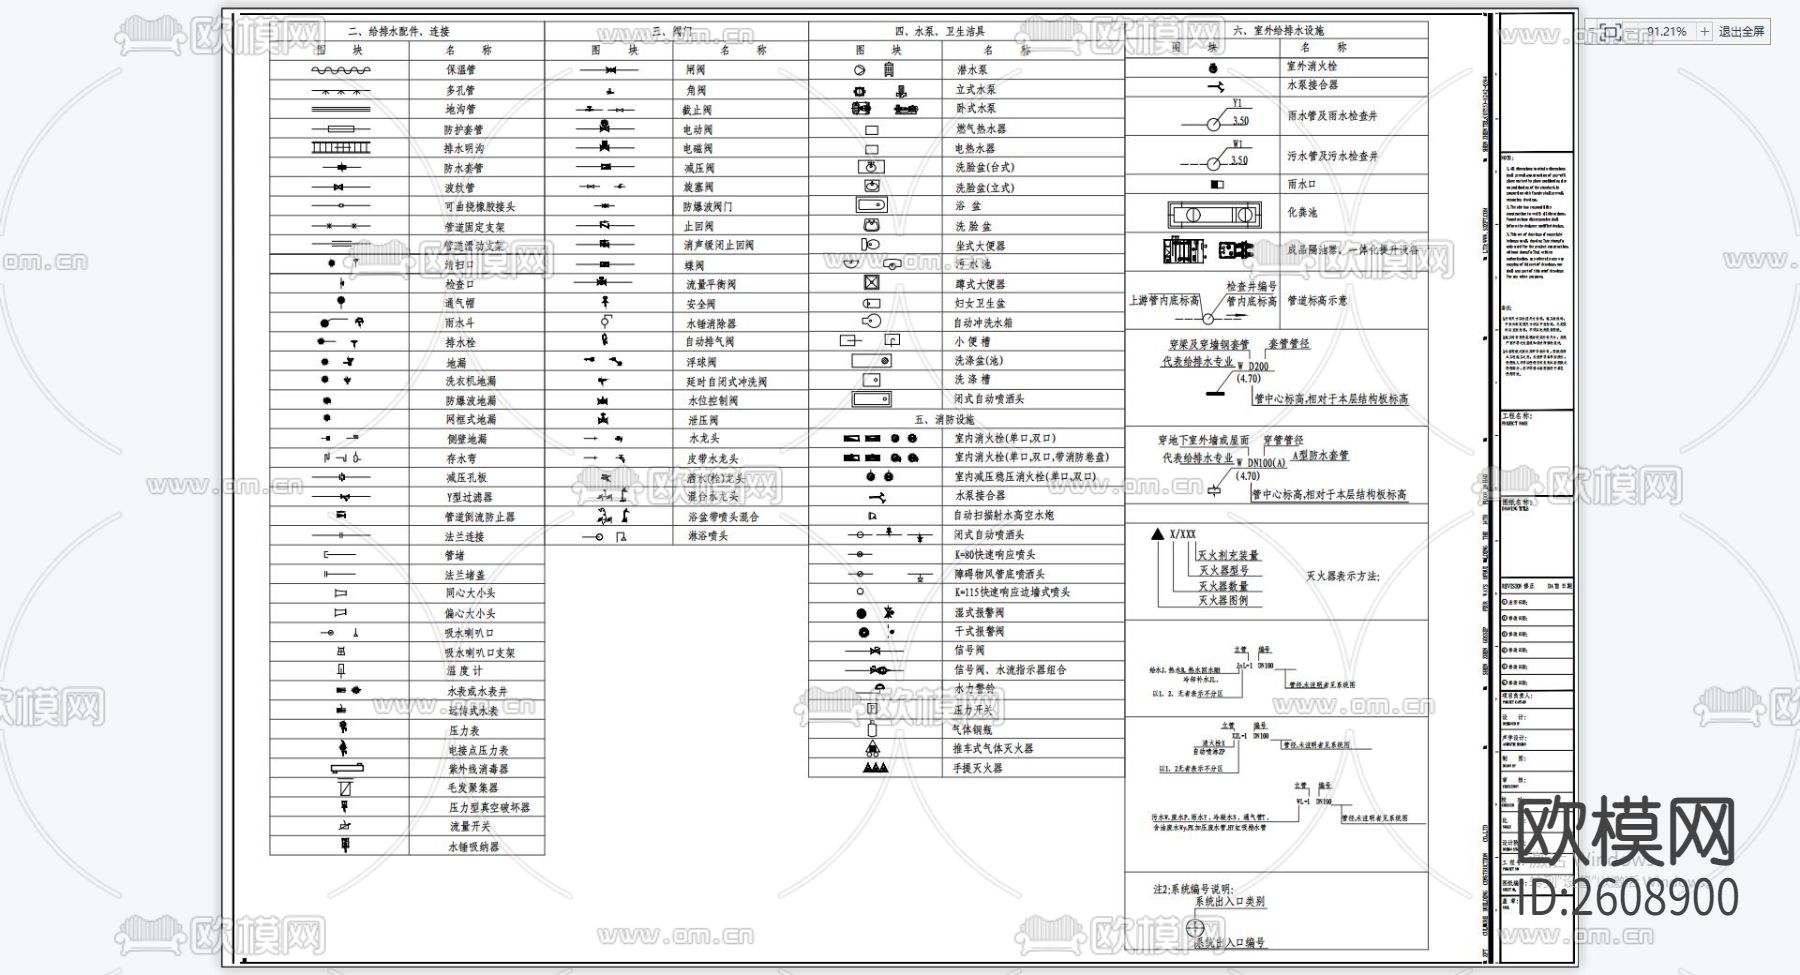Click the 潜水泵 table cell

point(1033,70)
